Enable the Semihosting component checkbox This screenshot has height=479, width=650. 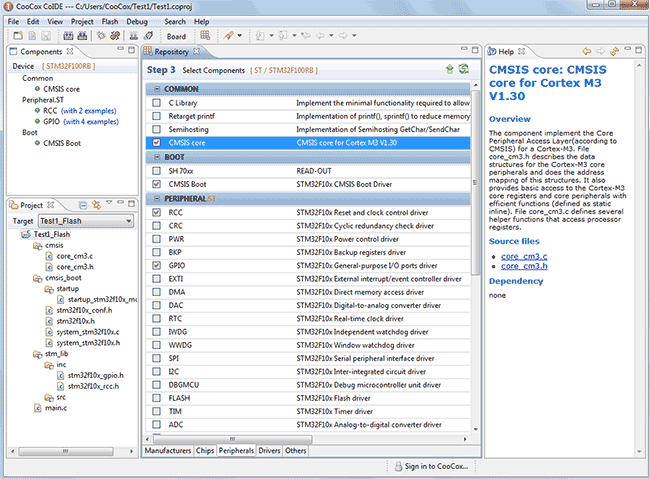156,129
